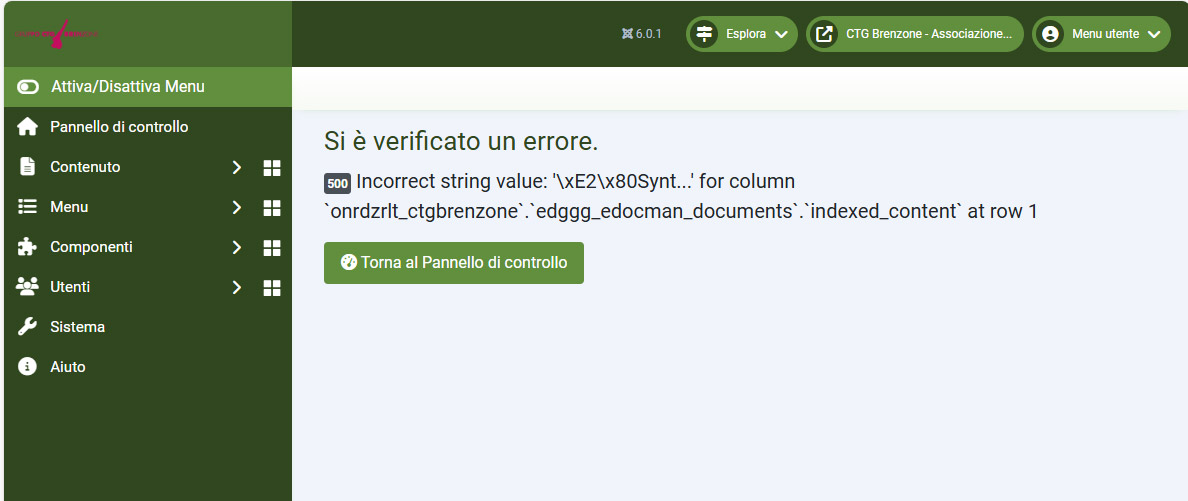Click the Aiuto info icon
This screenshot has width=1188, height=501.
click(28, 367)
